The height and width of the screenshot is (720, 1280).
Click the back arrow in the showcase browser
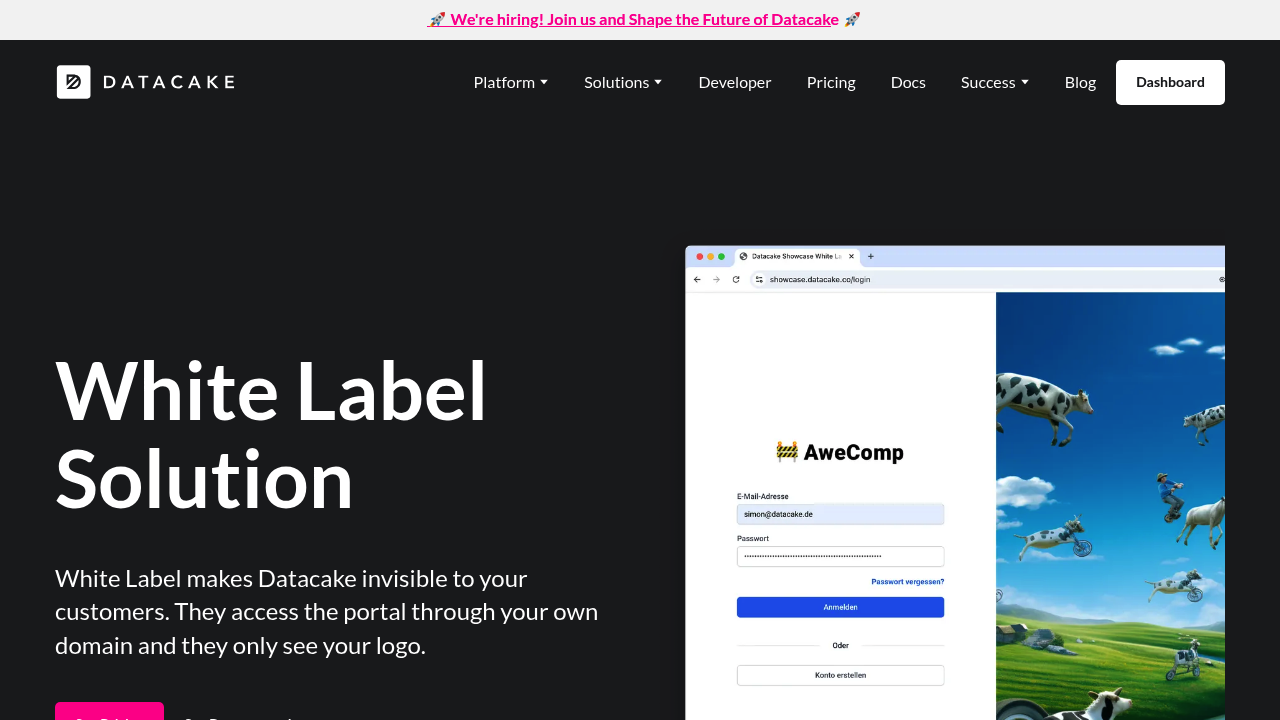pos(697,279)
